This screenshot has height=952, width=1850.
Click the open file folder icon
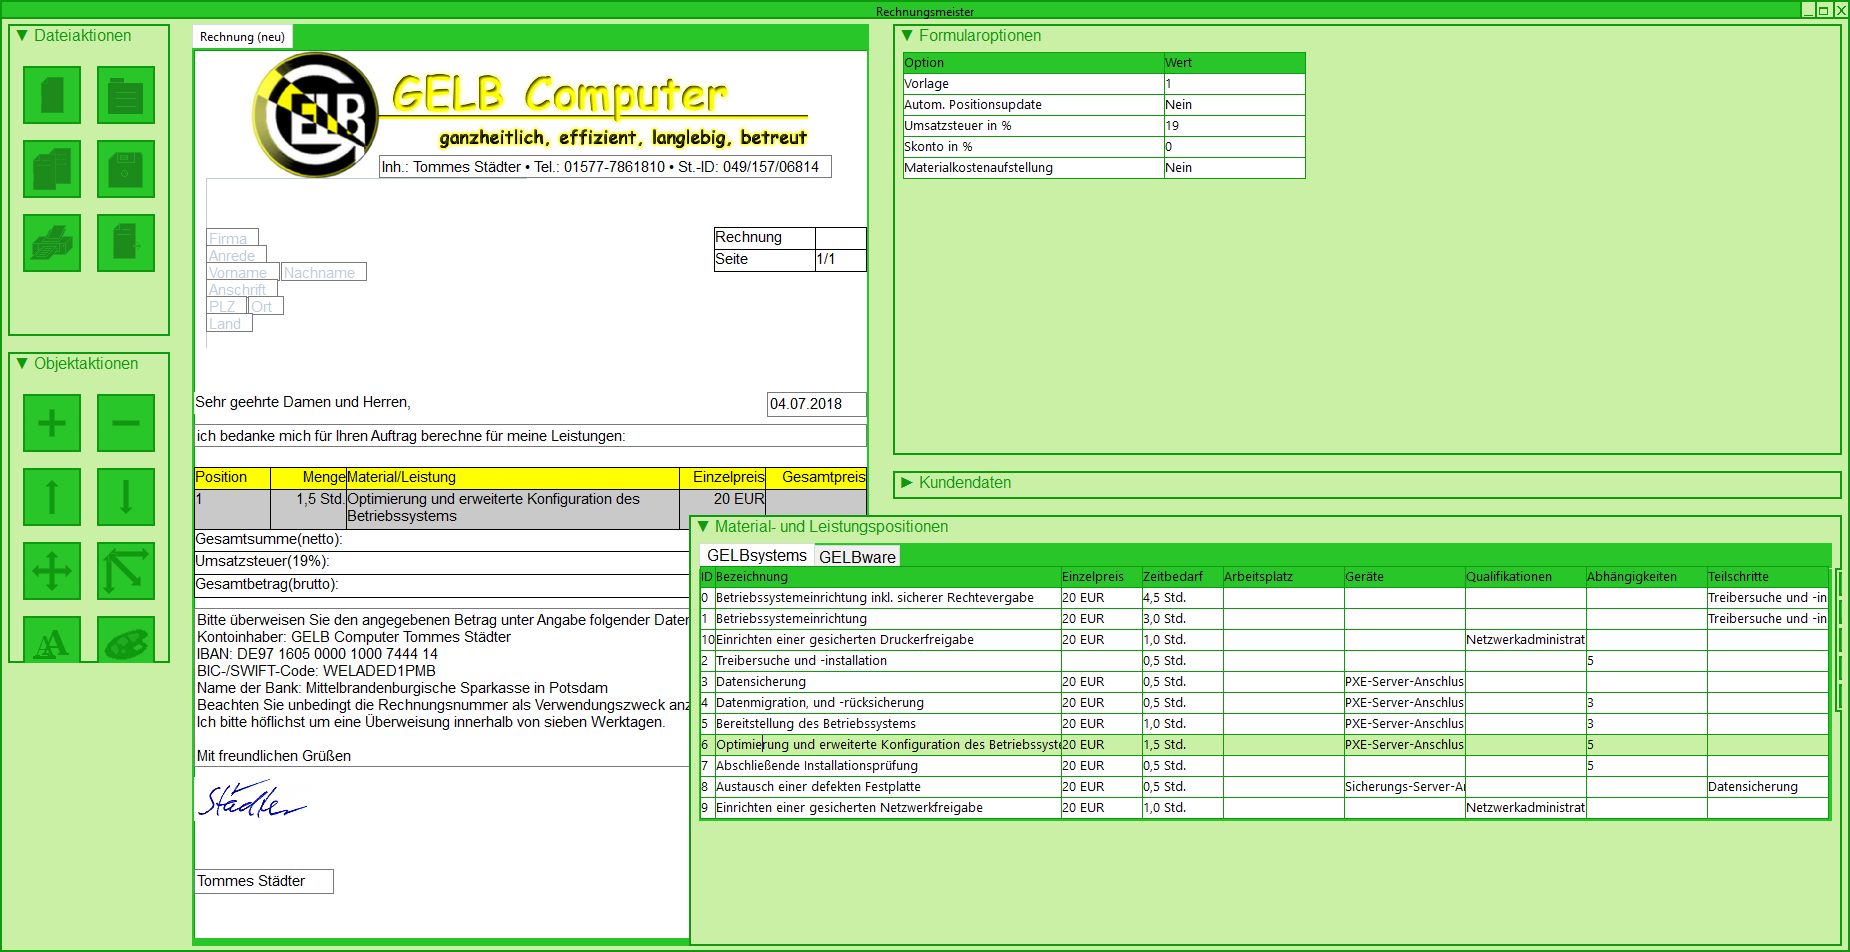click(126, 95)
